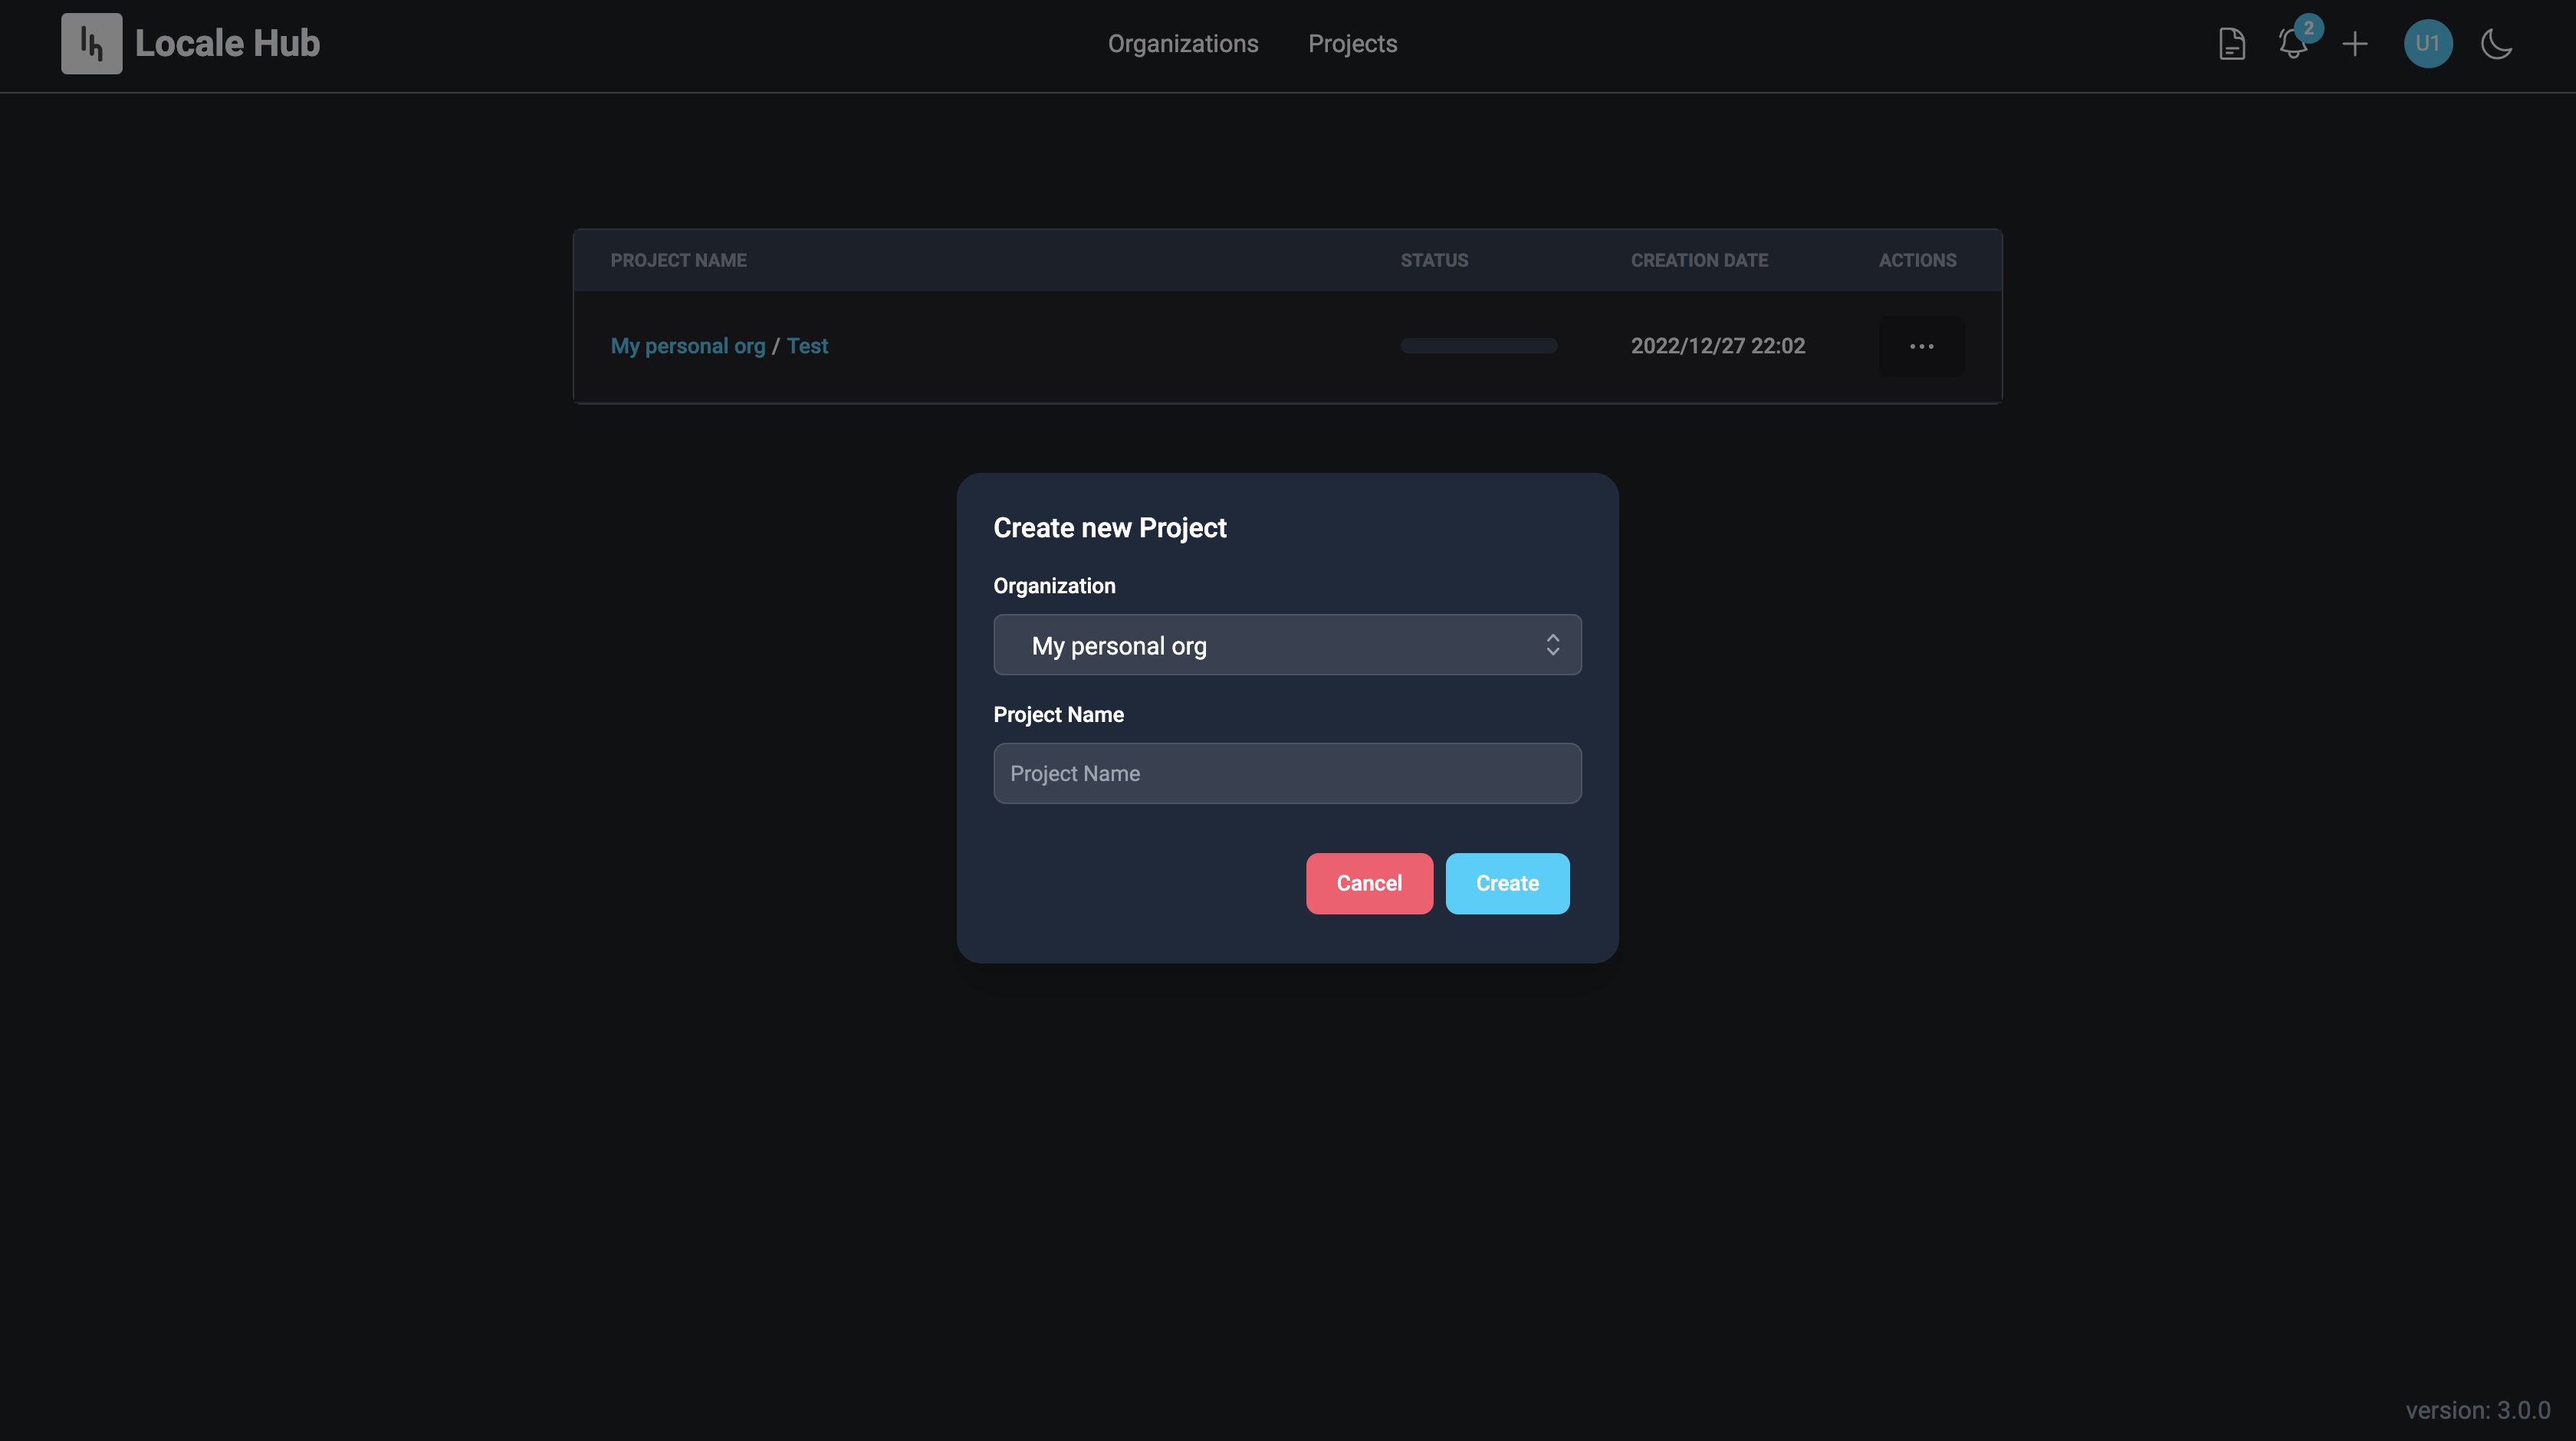This screenshot has width=2576, height=1441.
Task: Click the Test project status progress bar
Action: coord(1478,346)
